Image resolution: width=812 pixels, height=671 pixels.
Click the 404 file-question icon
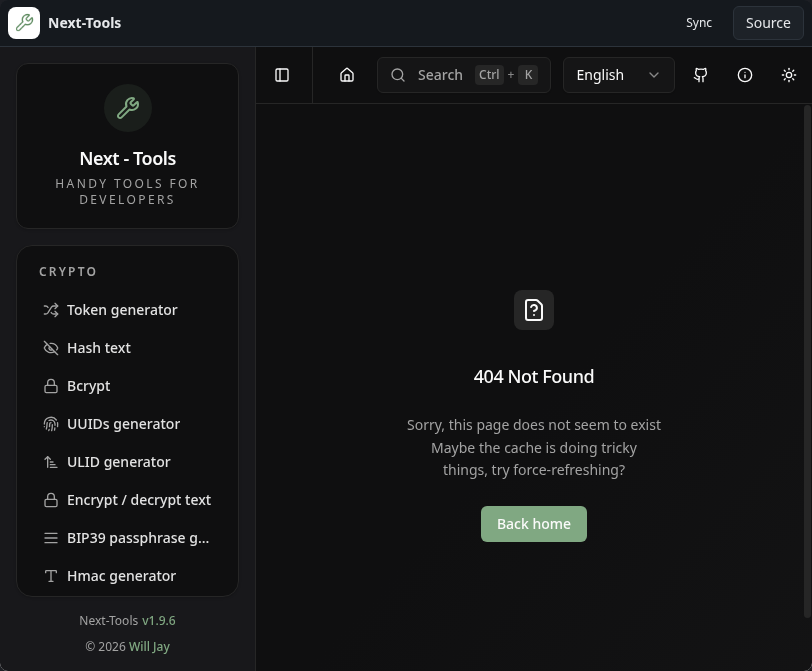(x=533, y=310)
